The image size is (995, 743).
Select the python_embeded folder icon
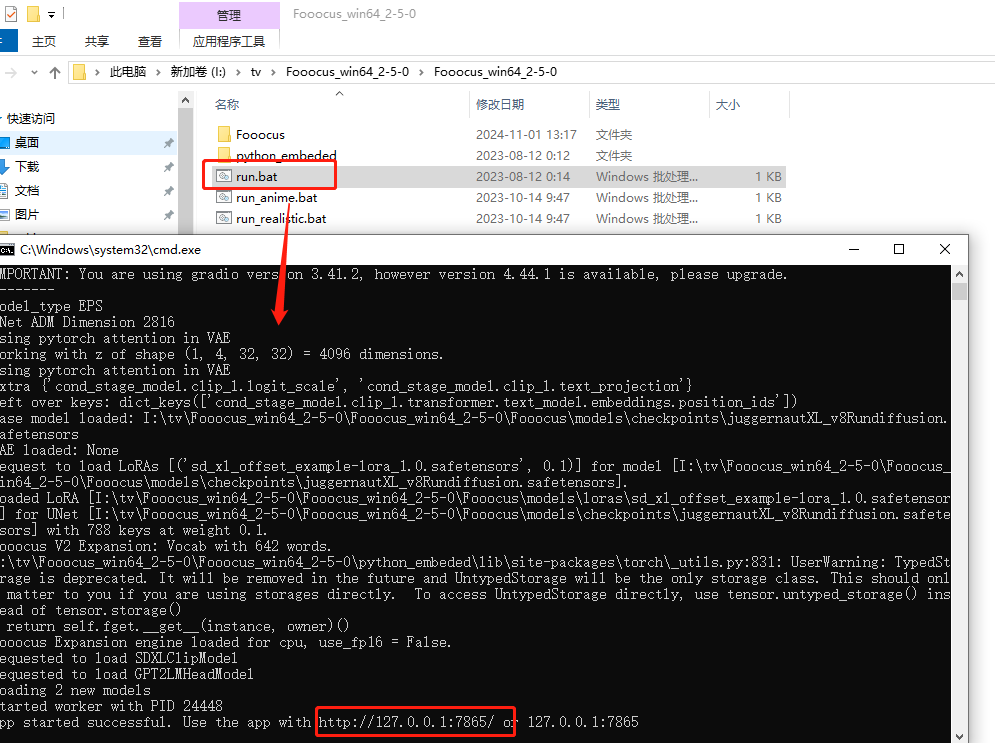[224, 155]
